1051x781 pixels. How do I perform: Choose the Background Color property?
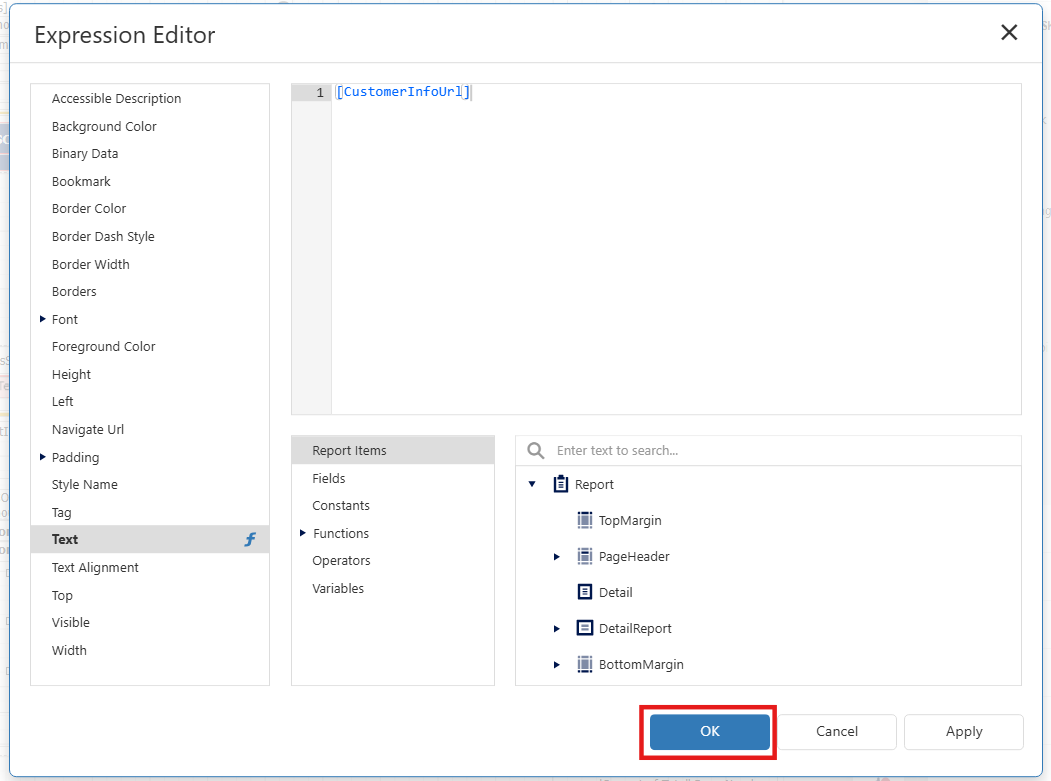(x=104, y=126)
